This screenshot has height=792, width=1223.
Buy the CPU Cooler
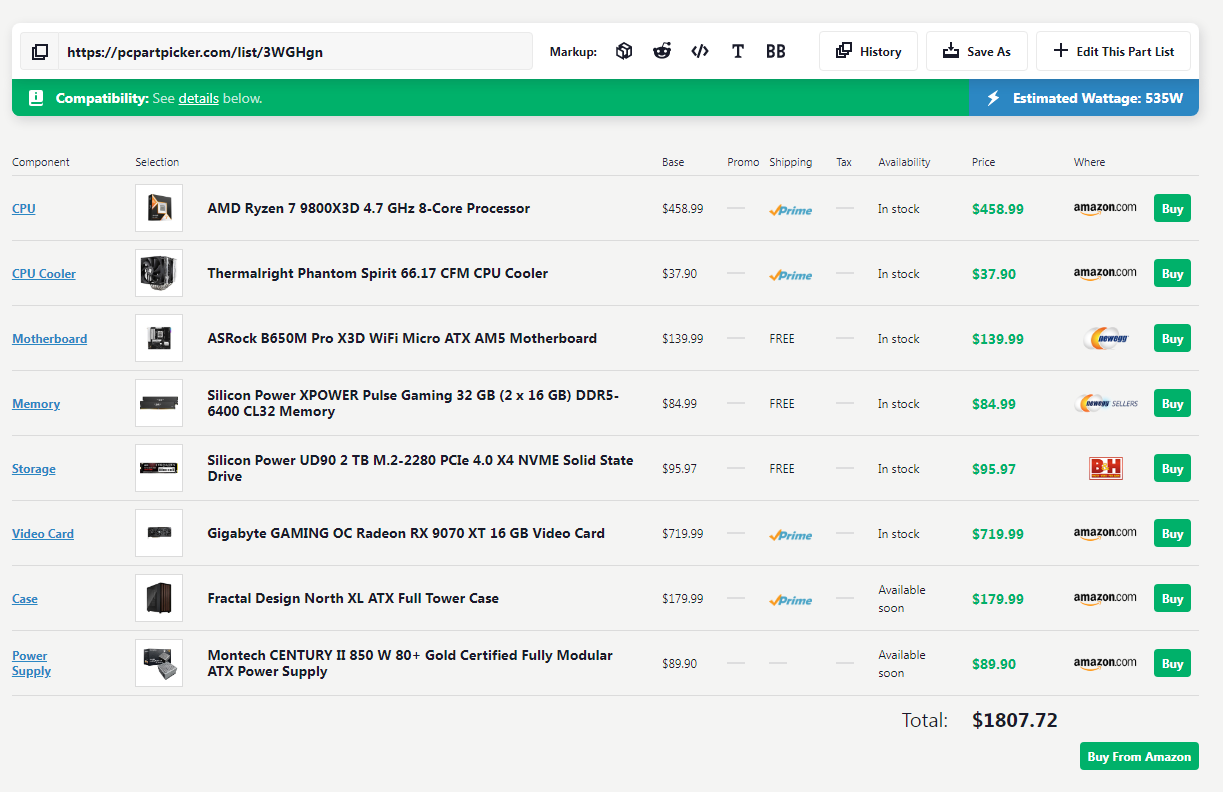(1172, 273)
